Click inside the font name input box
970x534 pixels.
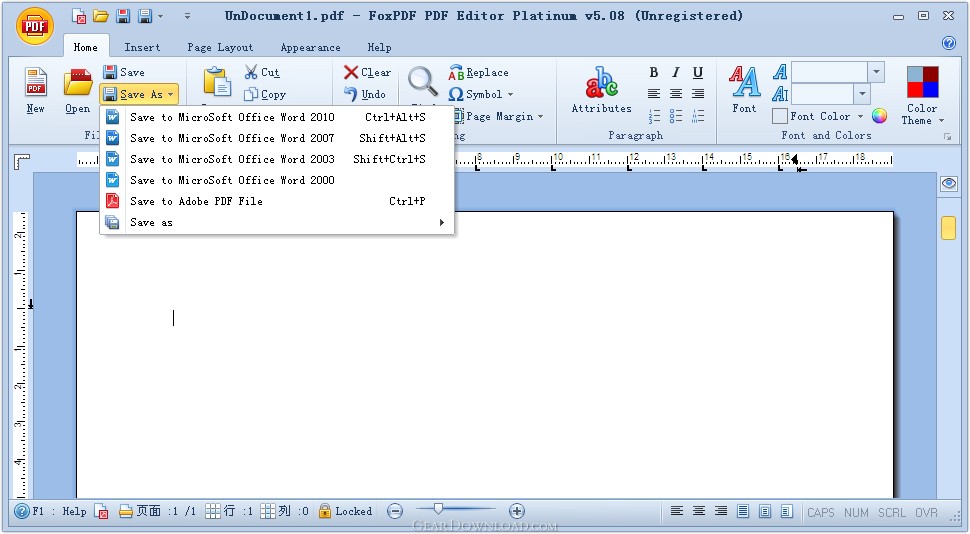(x=829, y=72)
